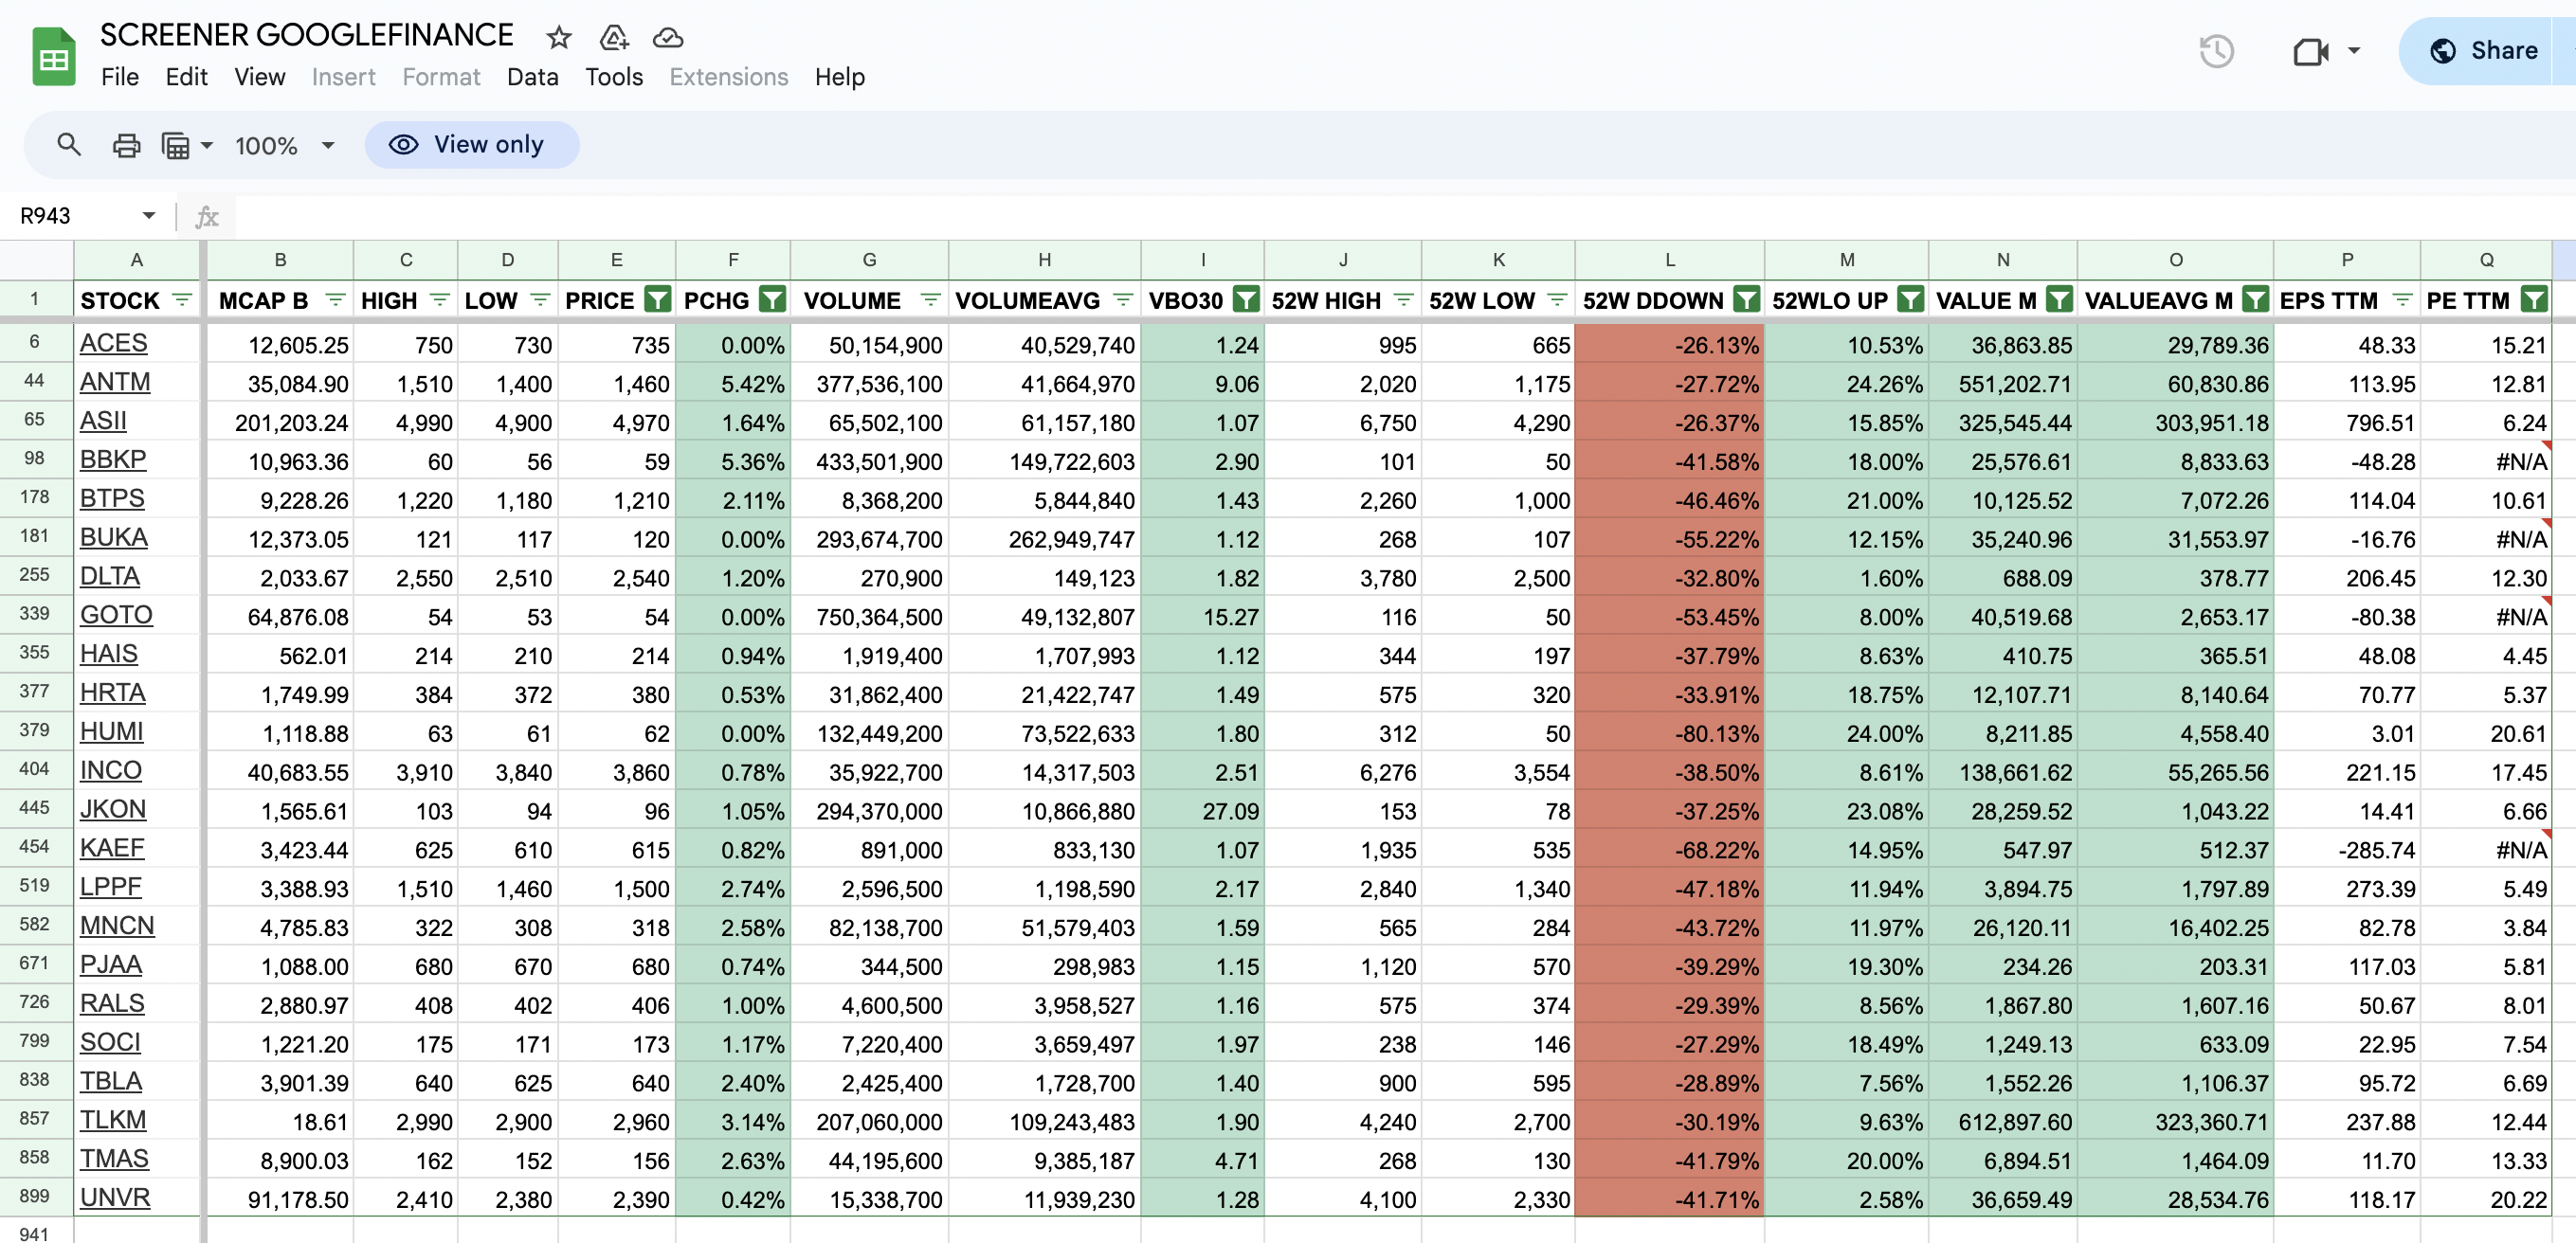Open the BBKP stock link

(113, 460)
